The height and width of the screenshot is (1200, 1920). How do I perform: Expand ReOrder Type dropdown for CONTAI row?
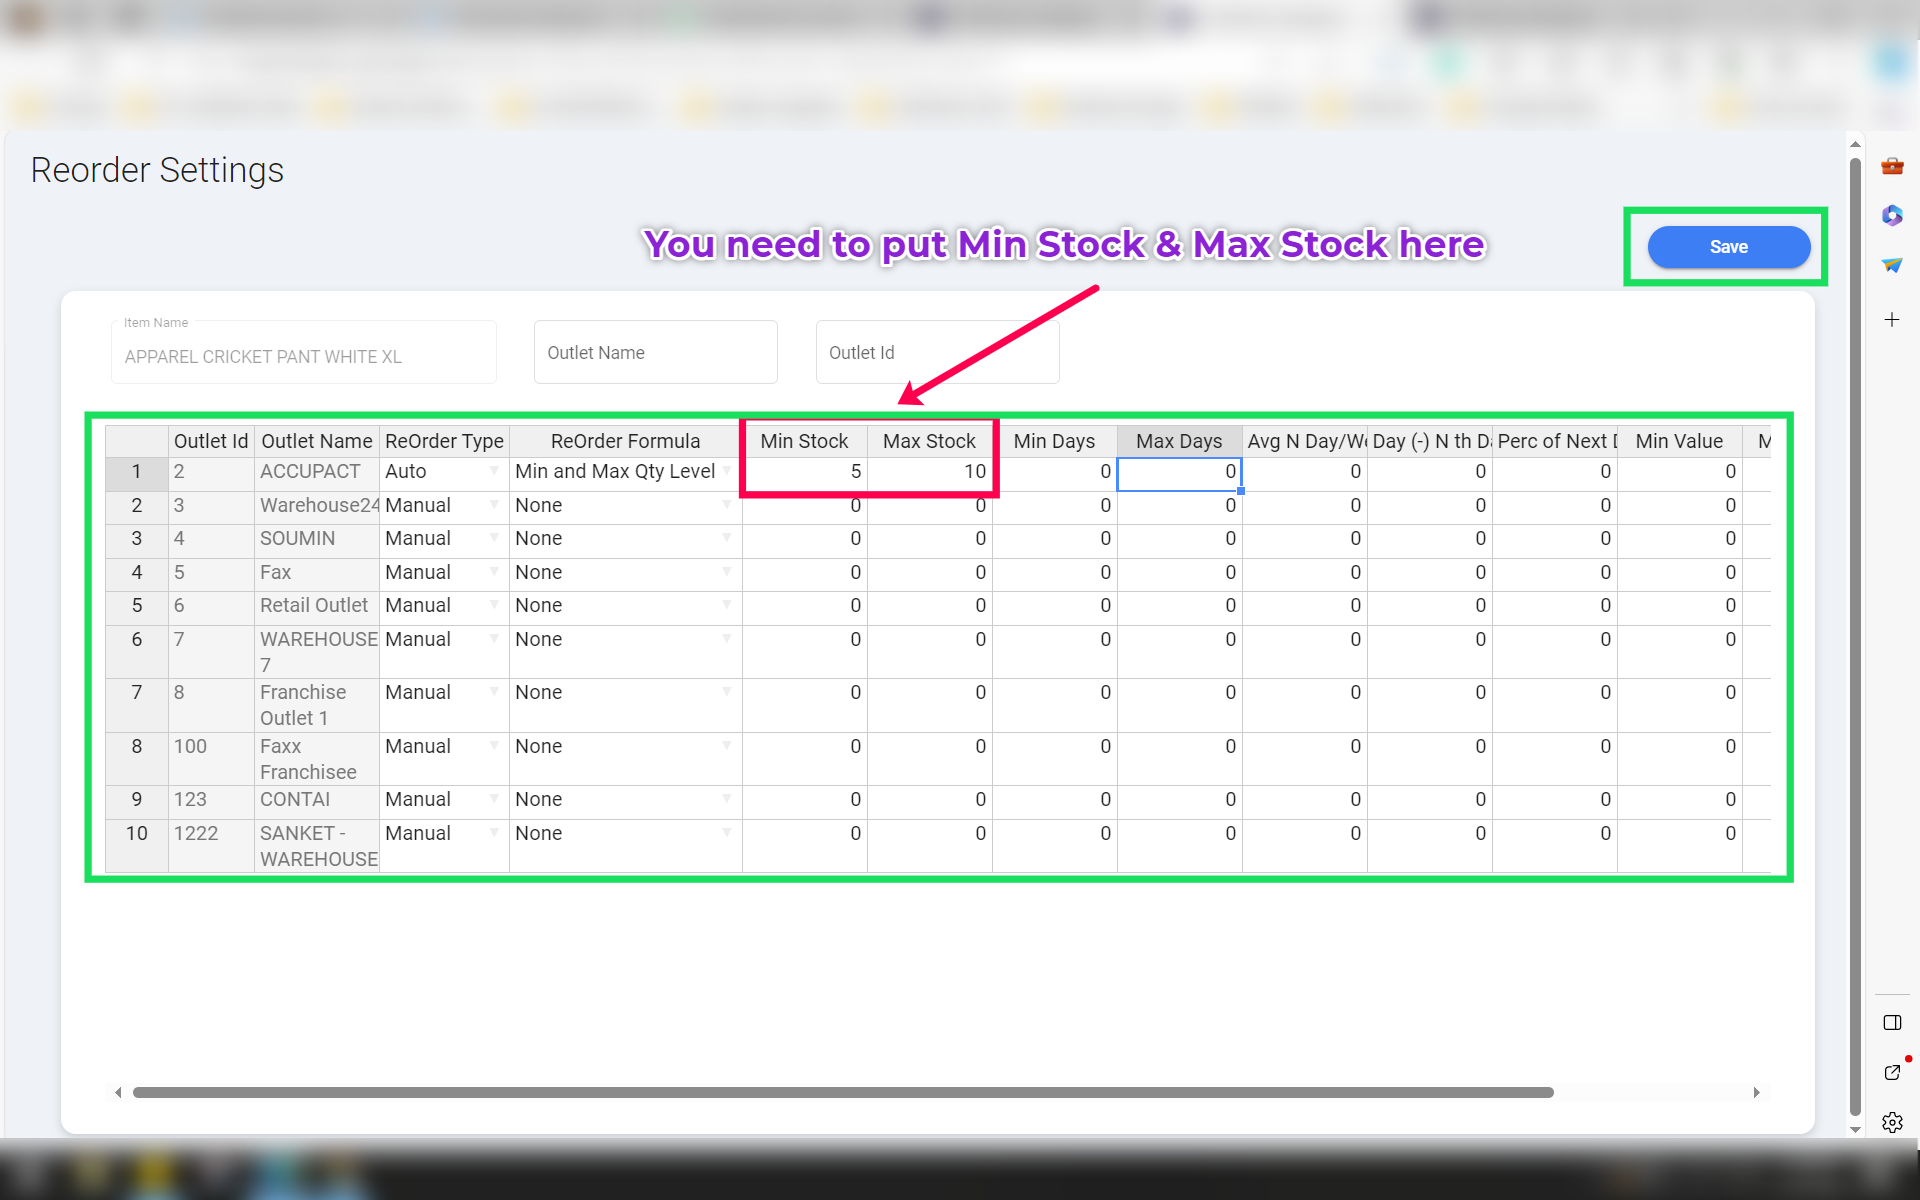pos(494,799)
